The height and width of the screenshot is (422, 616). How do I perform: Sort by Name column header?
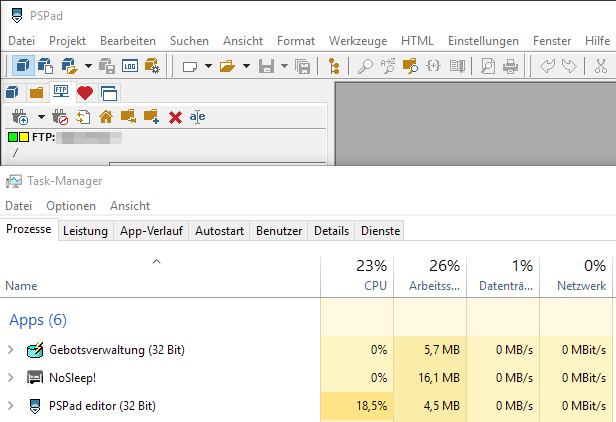tap(160, 276)
